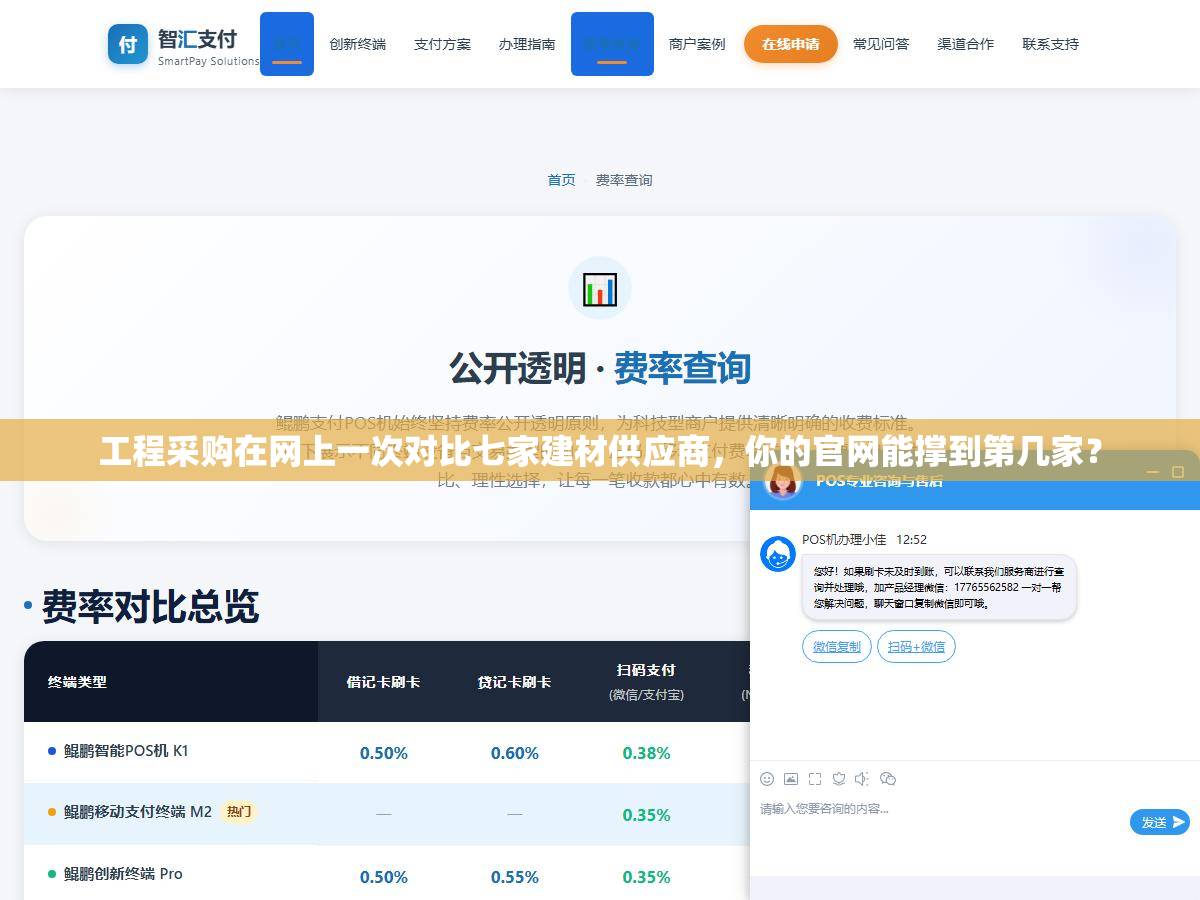Click the 0.50% debit rate for Pro
1200x900 pixels.
384,877
